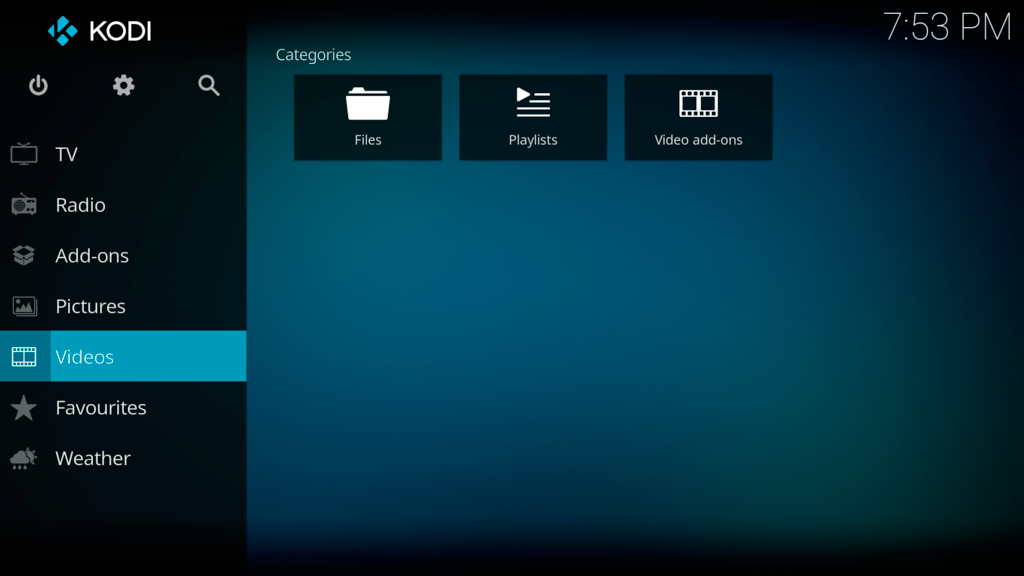The width and height of the screenshot is (1024, 576).
Task: Select Radio in the main menu
Action: tap(80, 205)
